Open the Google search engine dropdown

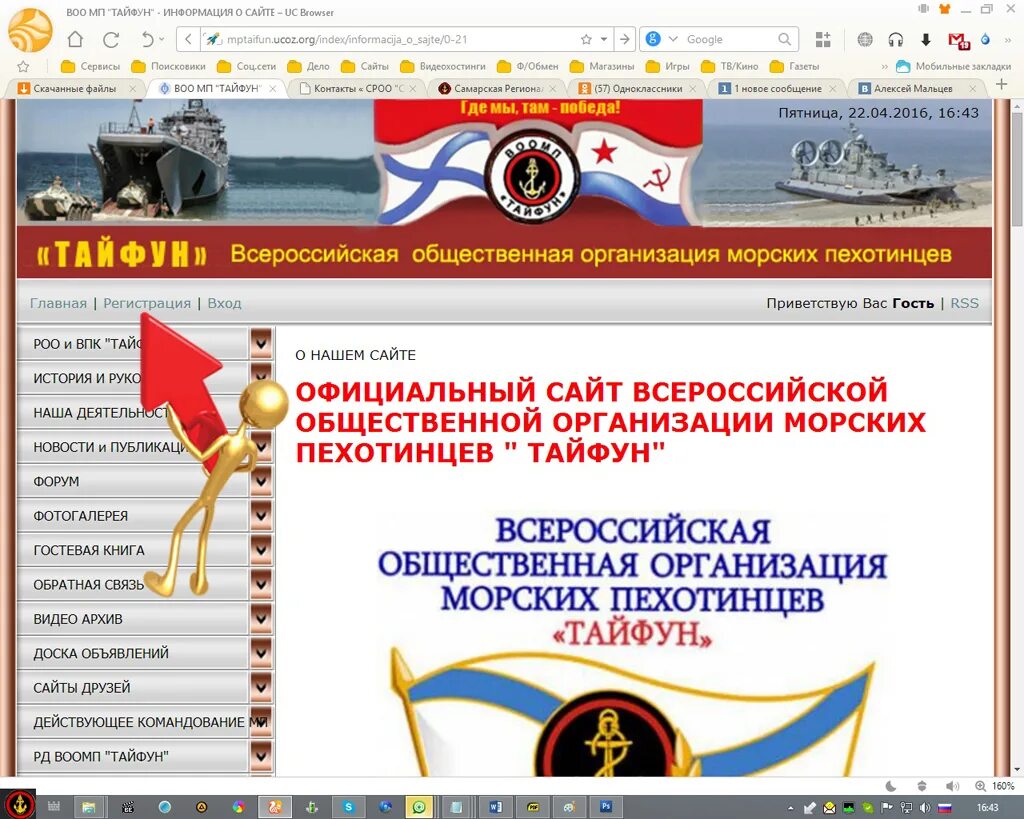point(673,38)
